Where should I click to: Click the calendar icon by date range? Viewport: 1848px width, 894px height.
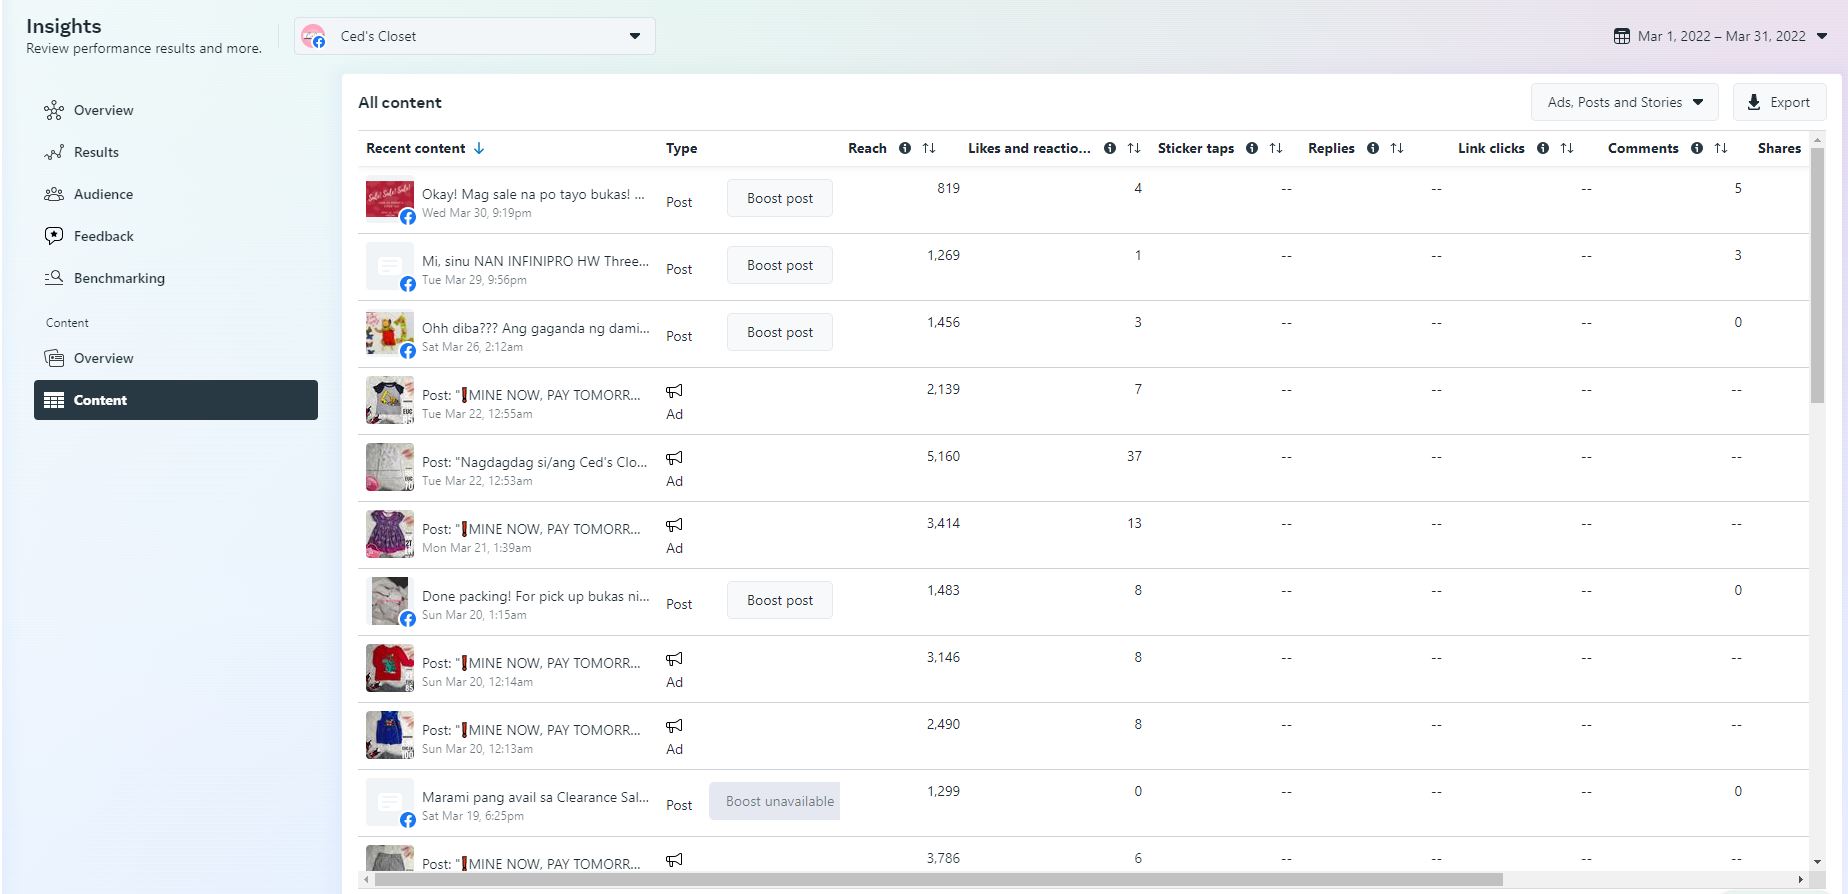click(1622, 36)
